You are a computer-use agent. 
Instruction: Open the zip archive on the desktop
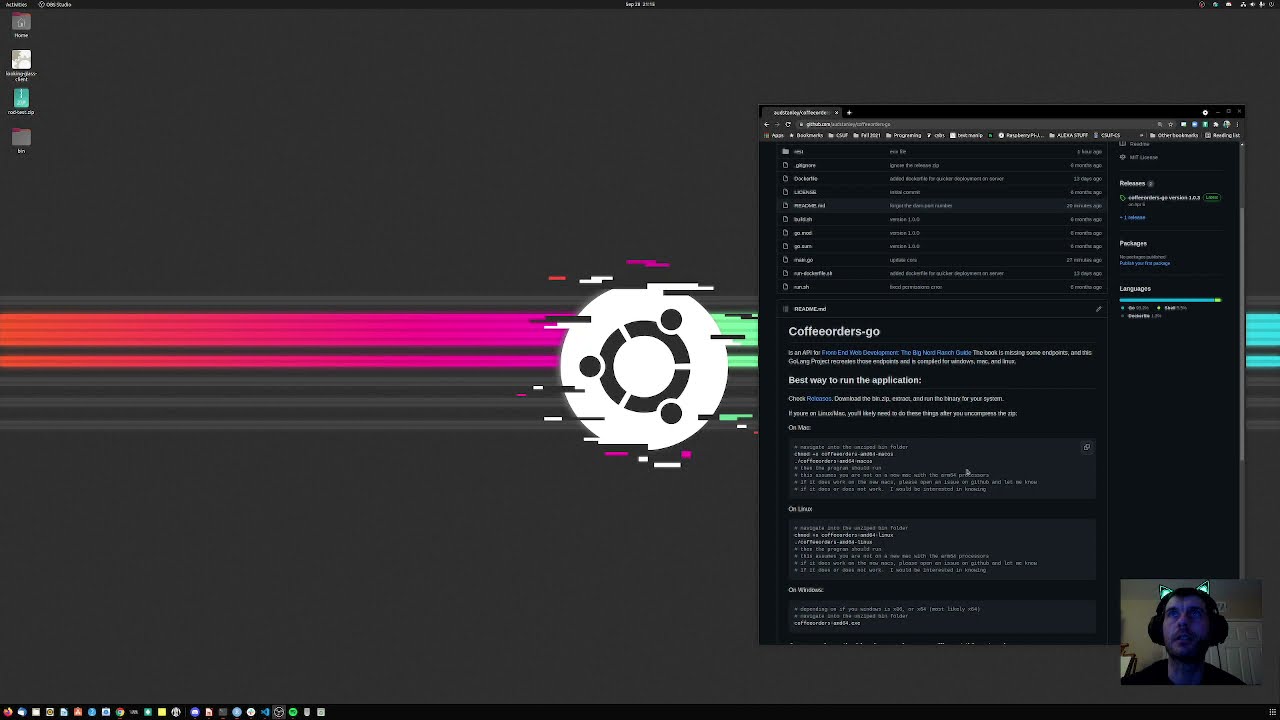pyautogui.click(x=21, y=102)
